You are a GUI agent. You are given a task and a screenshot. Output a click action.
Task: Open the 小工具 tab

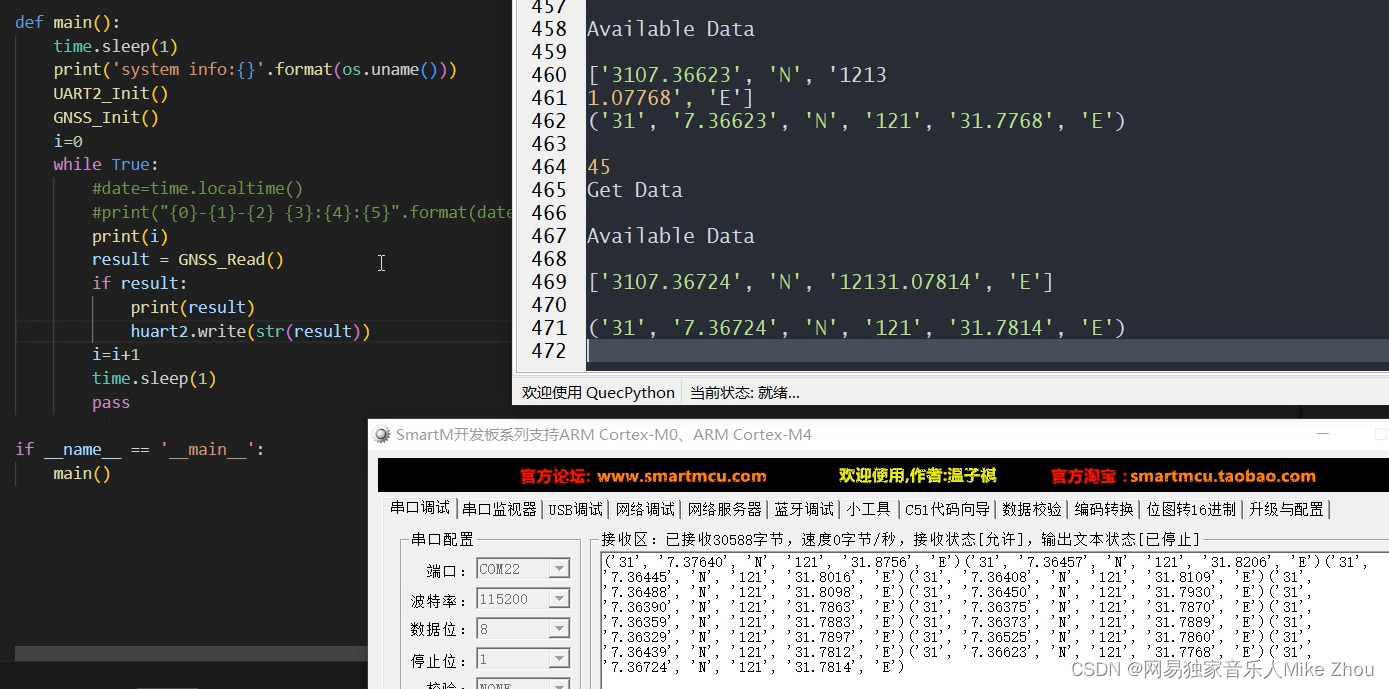868,508
